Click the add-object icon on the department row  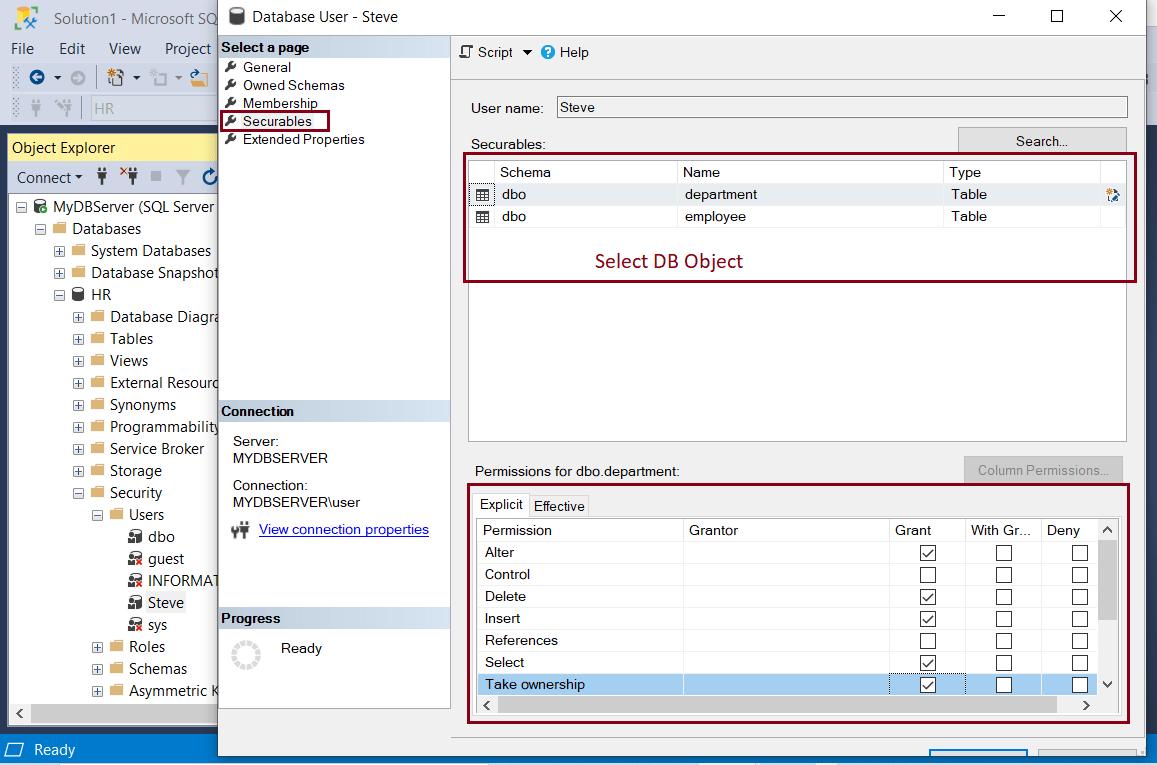pos(1112,194)
